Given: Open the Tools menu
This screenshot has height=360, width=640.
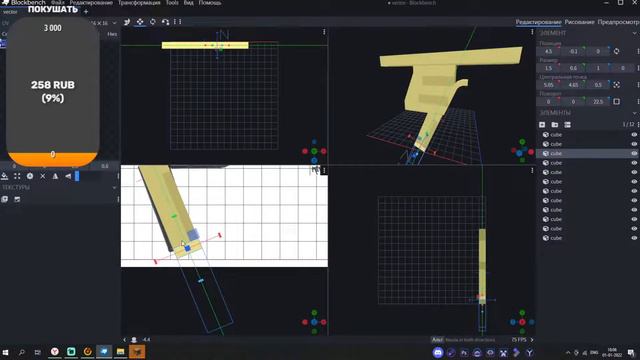Looking at the screenshot, I should tap(172, 2).
